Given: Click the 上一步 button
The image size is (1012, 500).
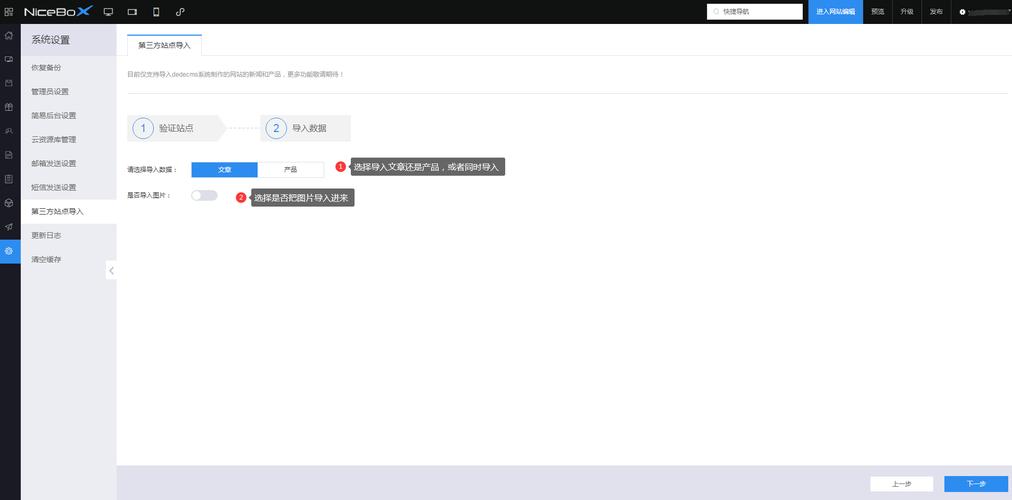Looking at the screenshot, I should click(x=902, y=484).
